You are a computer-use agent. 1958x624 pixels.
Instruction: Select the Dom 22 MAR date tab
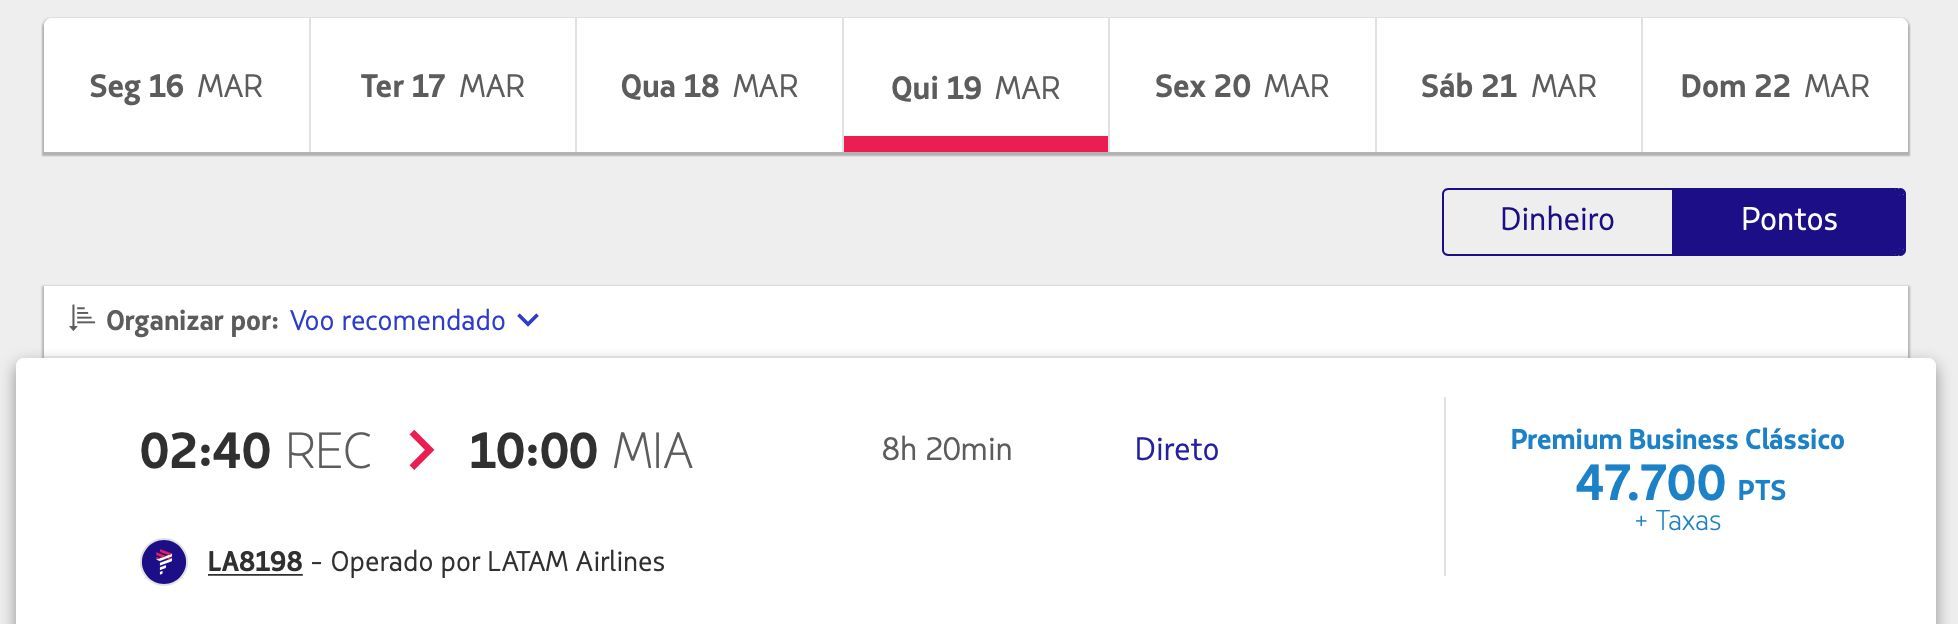1775,86
